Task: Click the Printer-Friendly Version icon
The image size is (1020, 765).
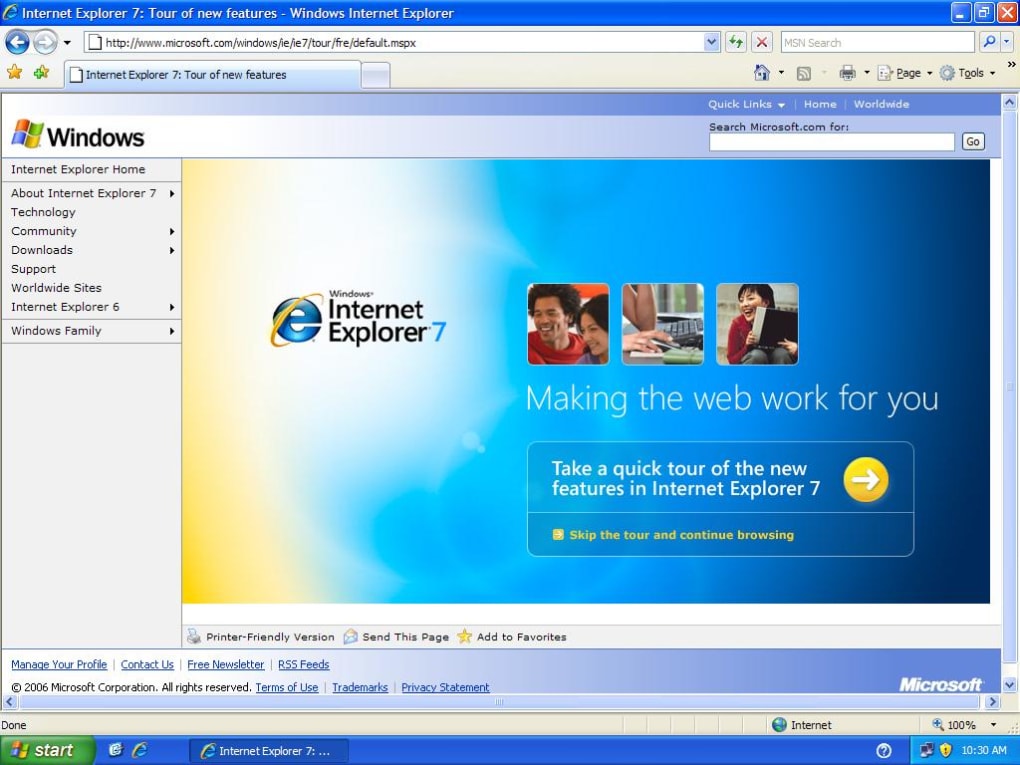Action: coord(193,636)
